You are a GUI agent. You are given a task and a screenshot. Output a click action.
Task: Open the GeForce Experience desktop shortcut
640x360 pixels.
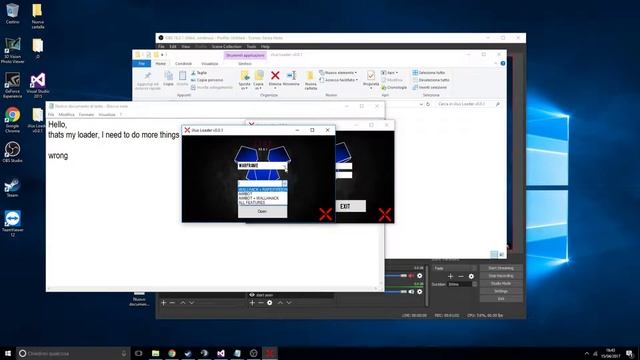[x=12, y=85]
